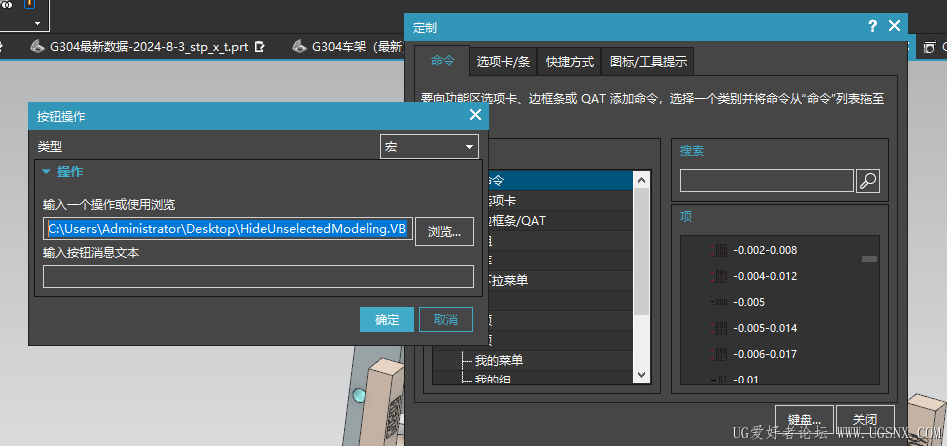Switch to the 命令 tab

point(442,61)
